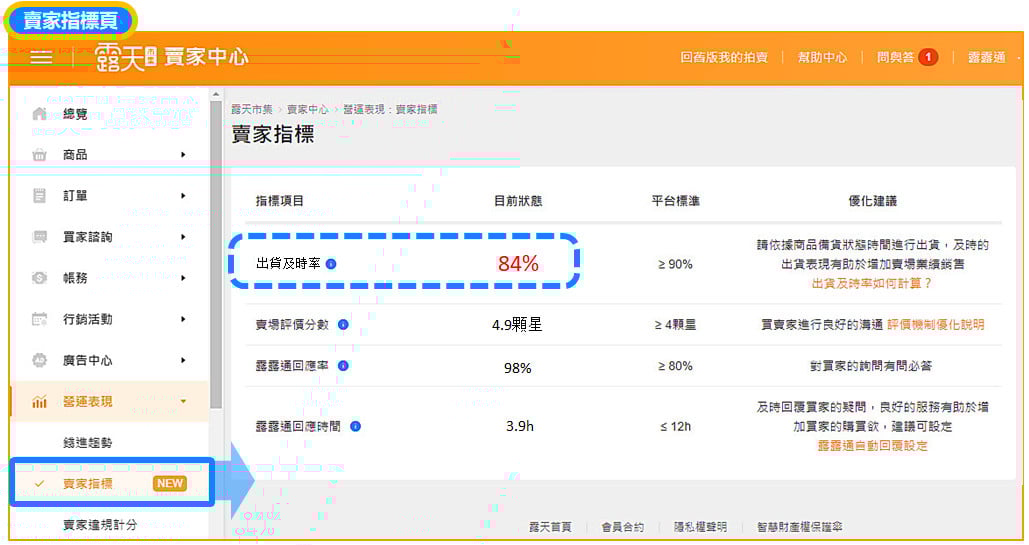Open the 露露通自動回覆設定 link
This screenshot has height=545, width=1029.
pos(872,446)
